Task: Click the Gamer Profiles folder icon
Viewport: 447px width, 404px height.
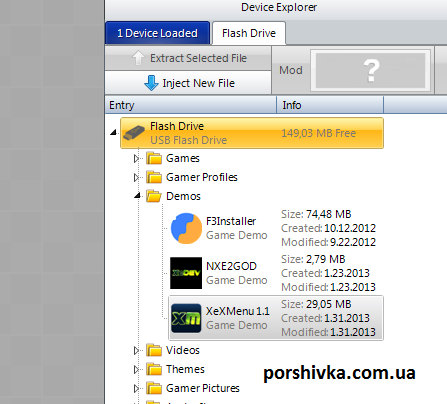Action: (154, 177)
